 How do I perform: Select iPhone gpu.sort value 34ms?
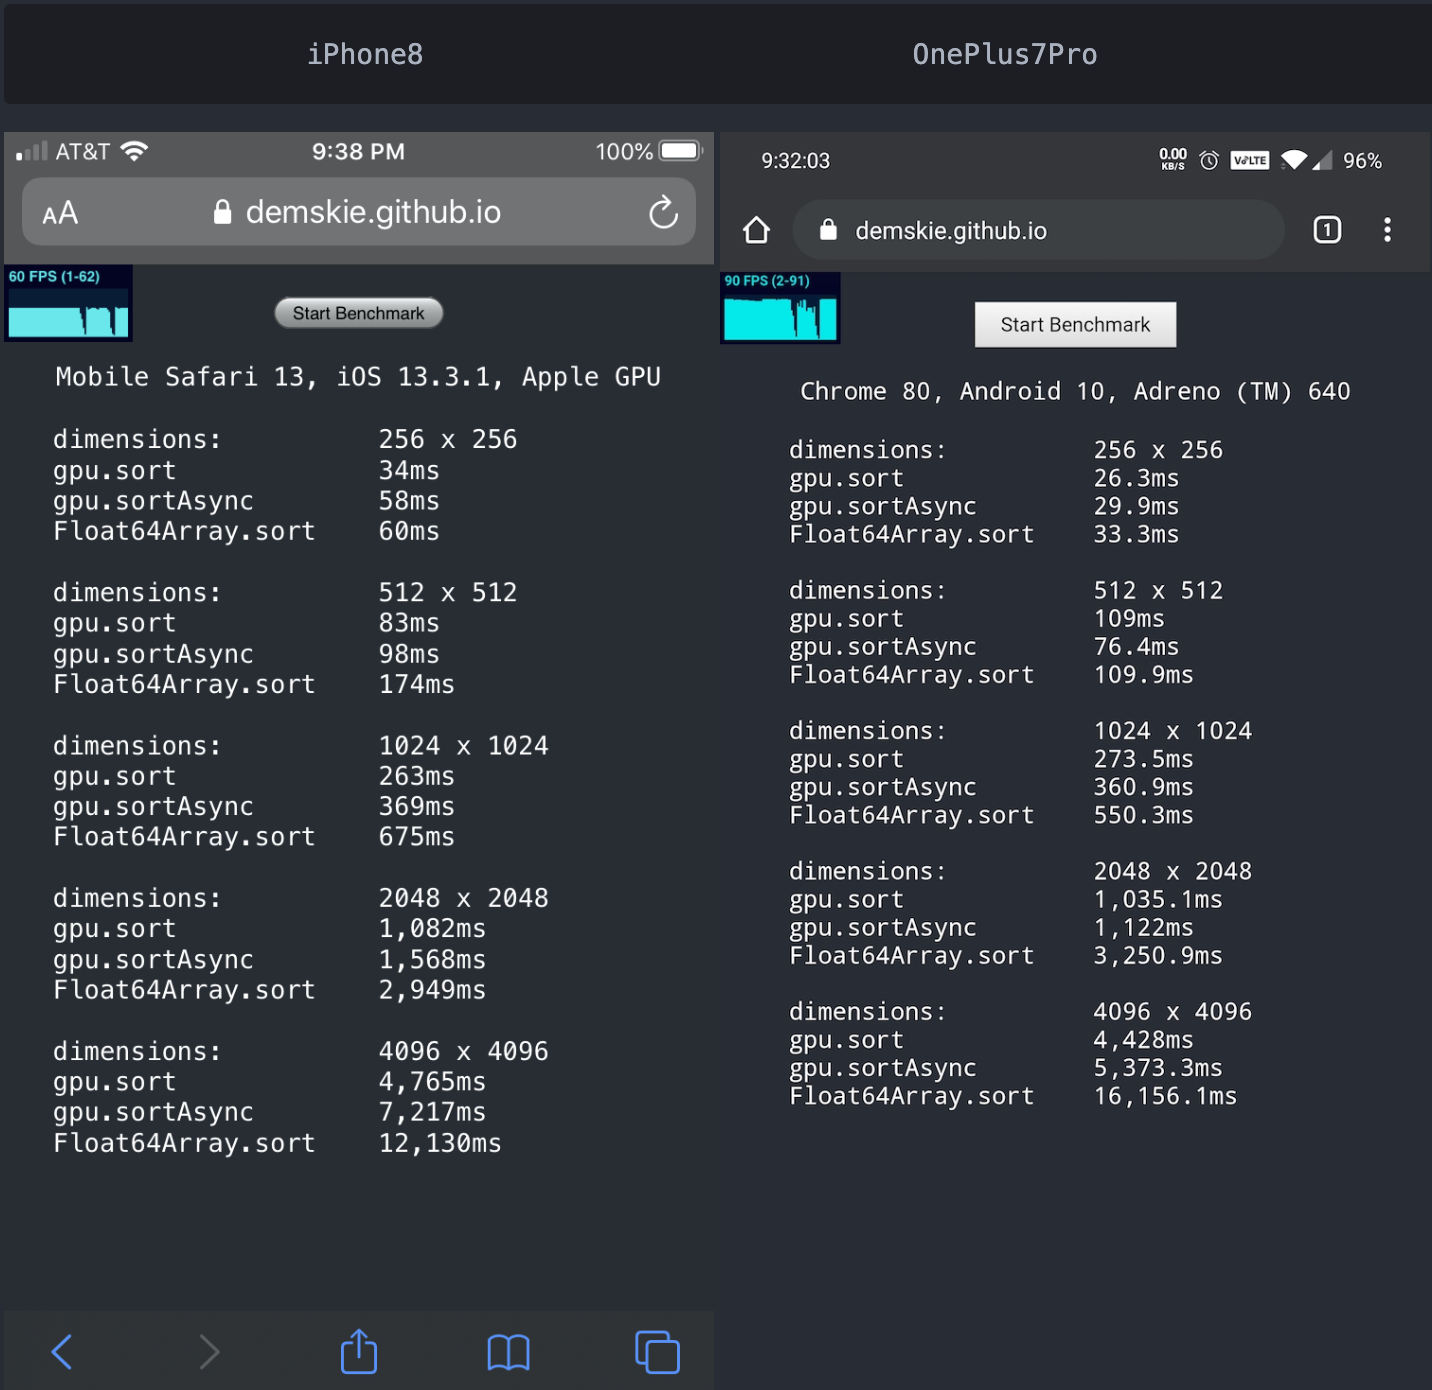coord(409,470)
